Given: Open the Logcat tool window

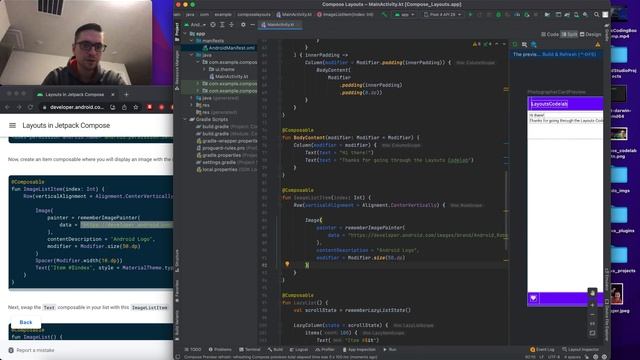Looking at the screenshot, I should click(299, 349).
